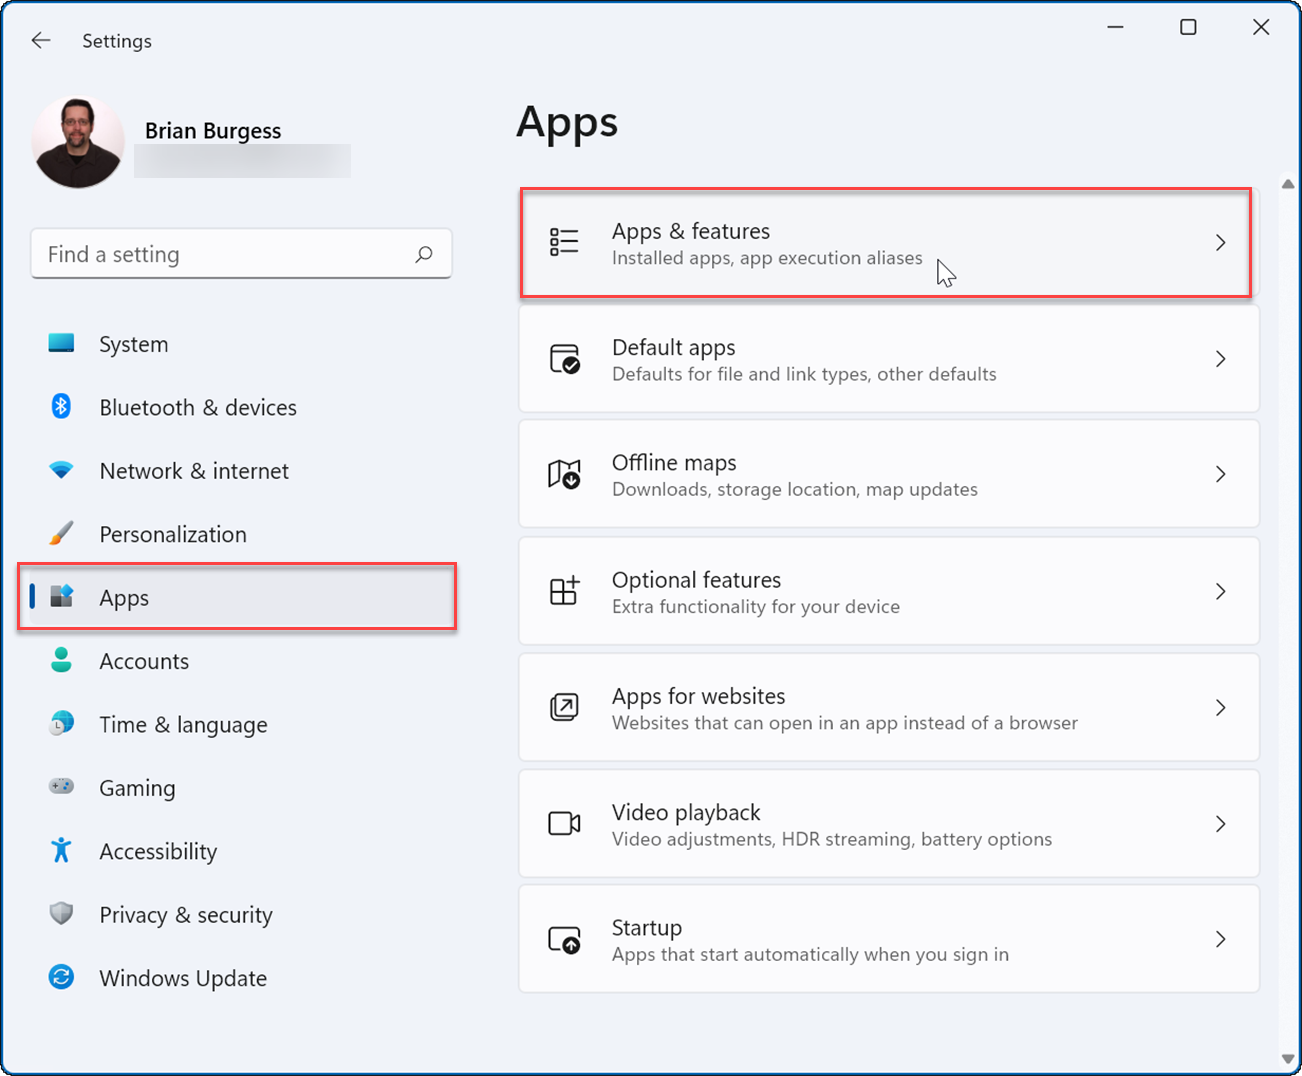Click the Personalization paintbrush icon
This screenshot has height=1076, width=1302.
click(x=61, y=534)
